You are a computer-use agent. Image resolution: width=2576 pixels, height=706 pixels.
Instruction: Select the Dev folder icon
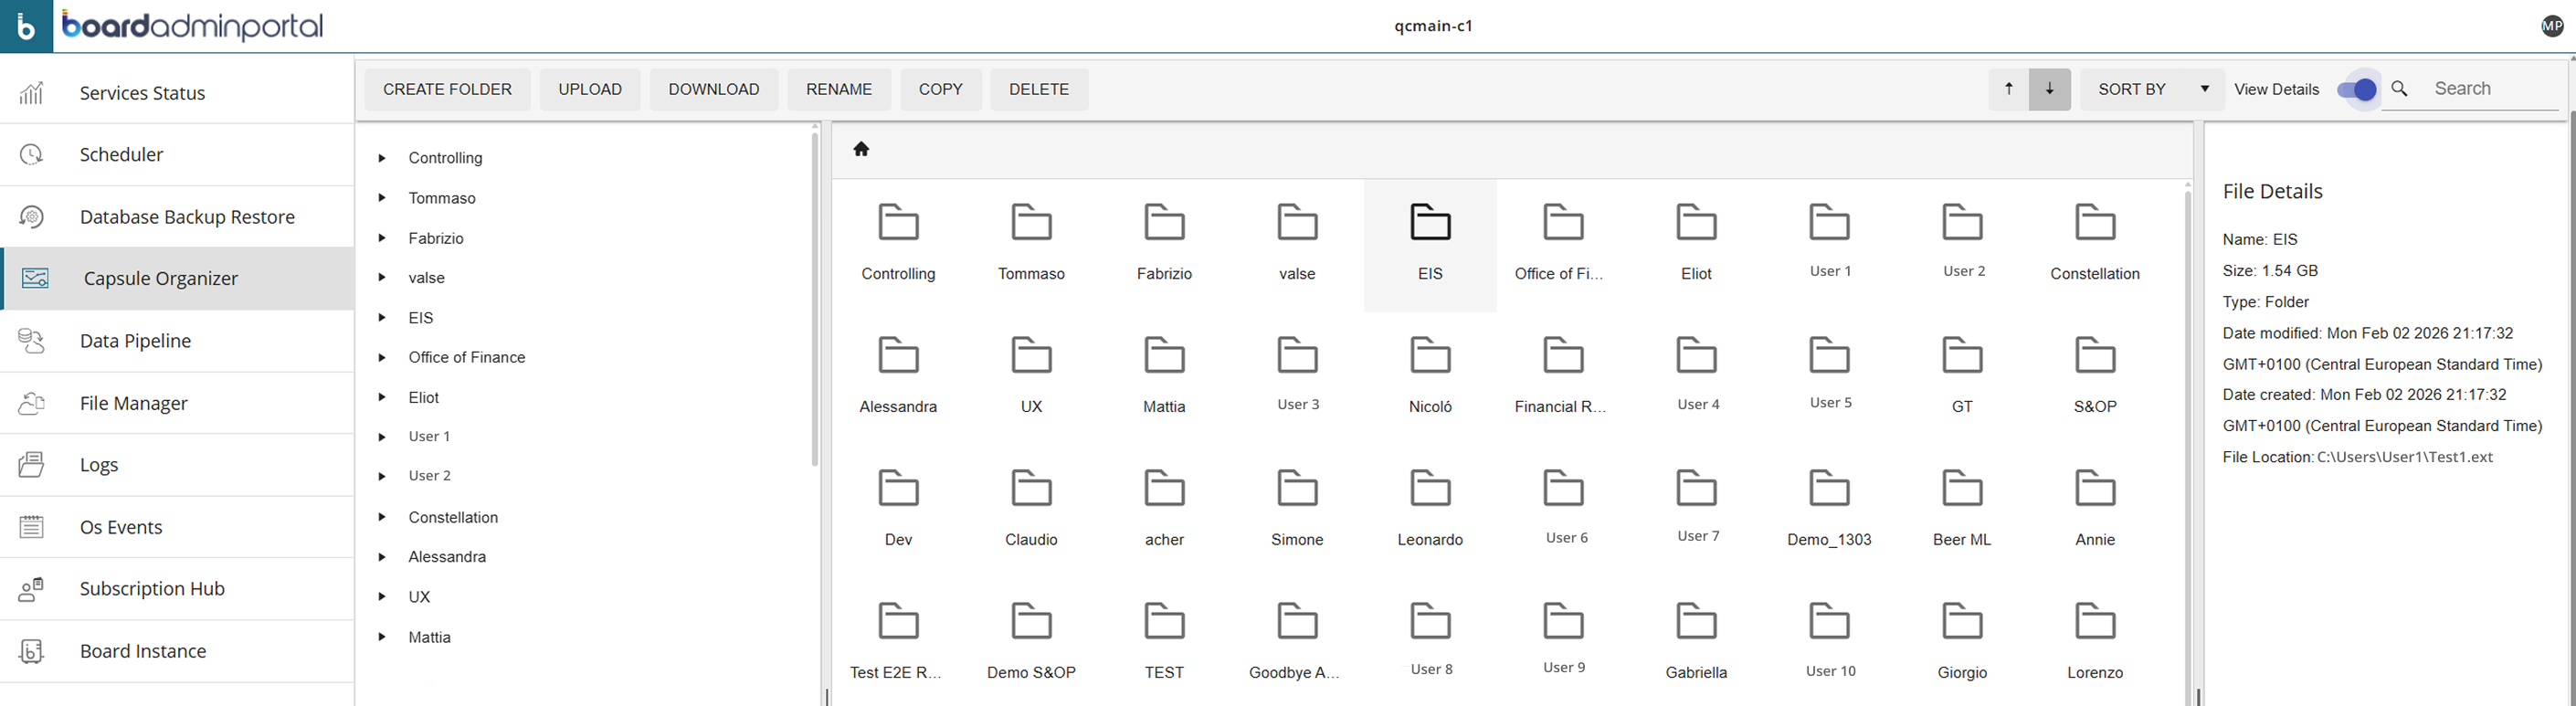(x=898, y=488)
